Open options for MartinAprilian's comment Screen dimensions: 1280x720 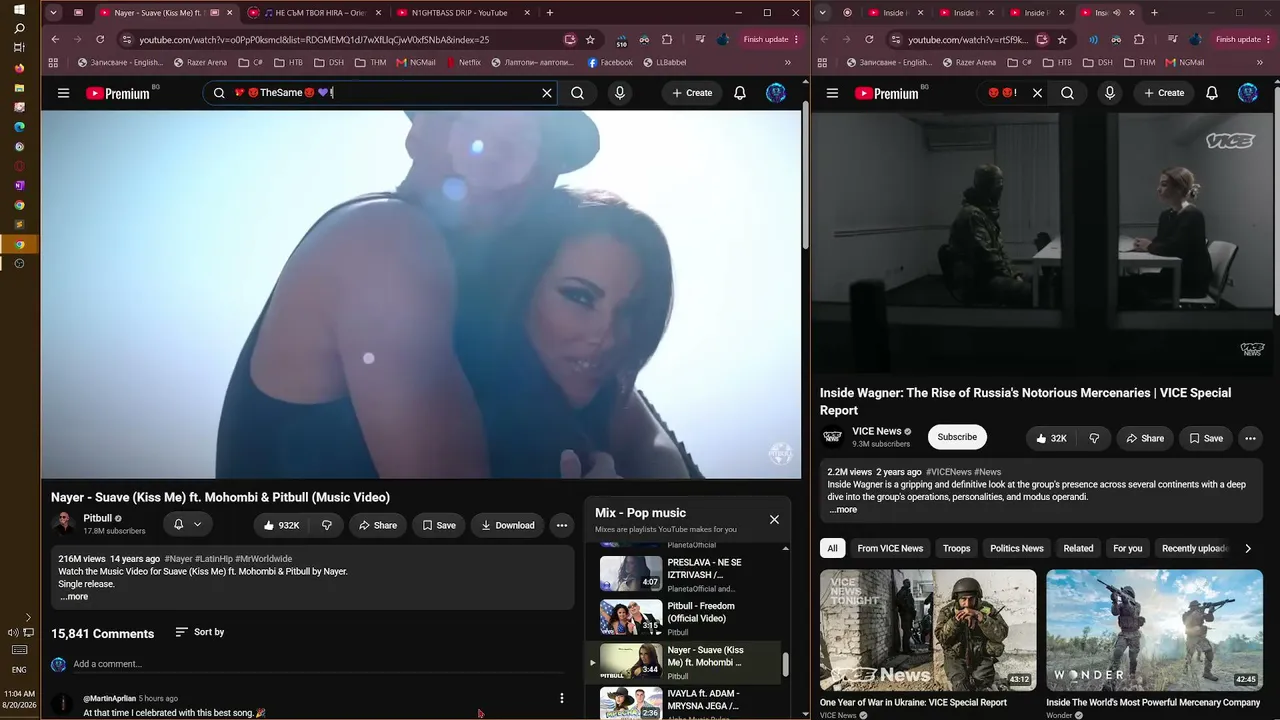(562, 698)
